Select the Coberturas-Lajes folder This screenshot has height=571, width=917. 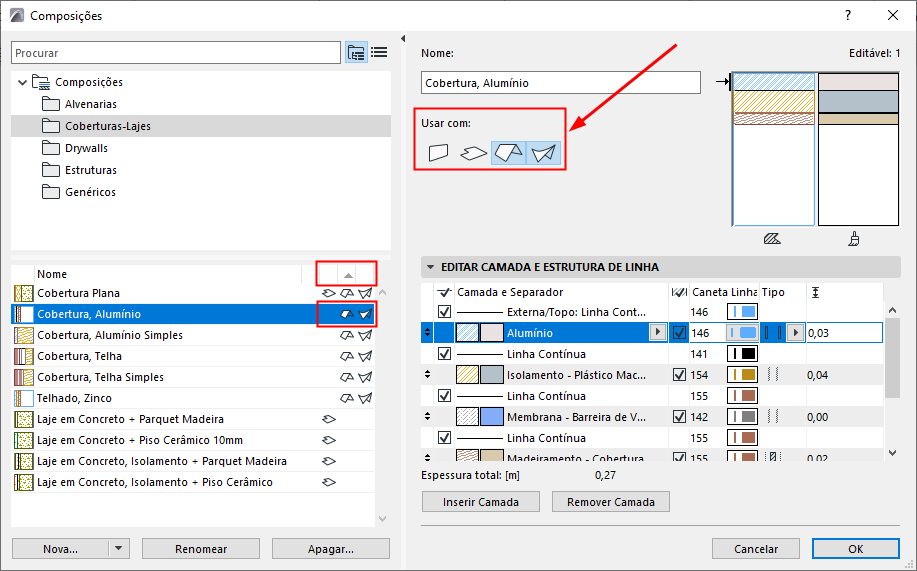pyautogui.click(x=201, y=126)
